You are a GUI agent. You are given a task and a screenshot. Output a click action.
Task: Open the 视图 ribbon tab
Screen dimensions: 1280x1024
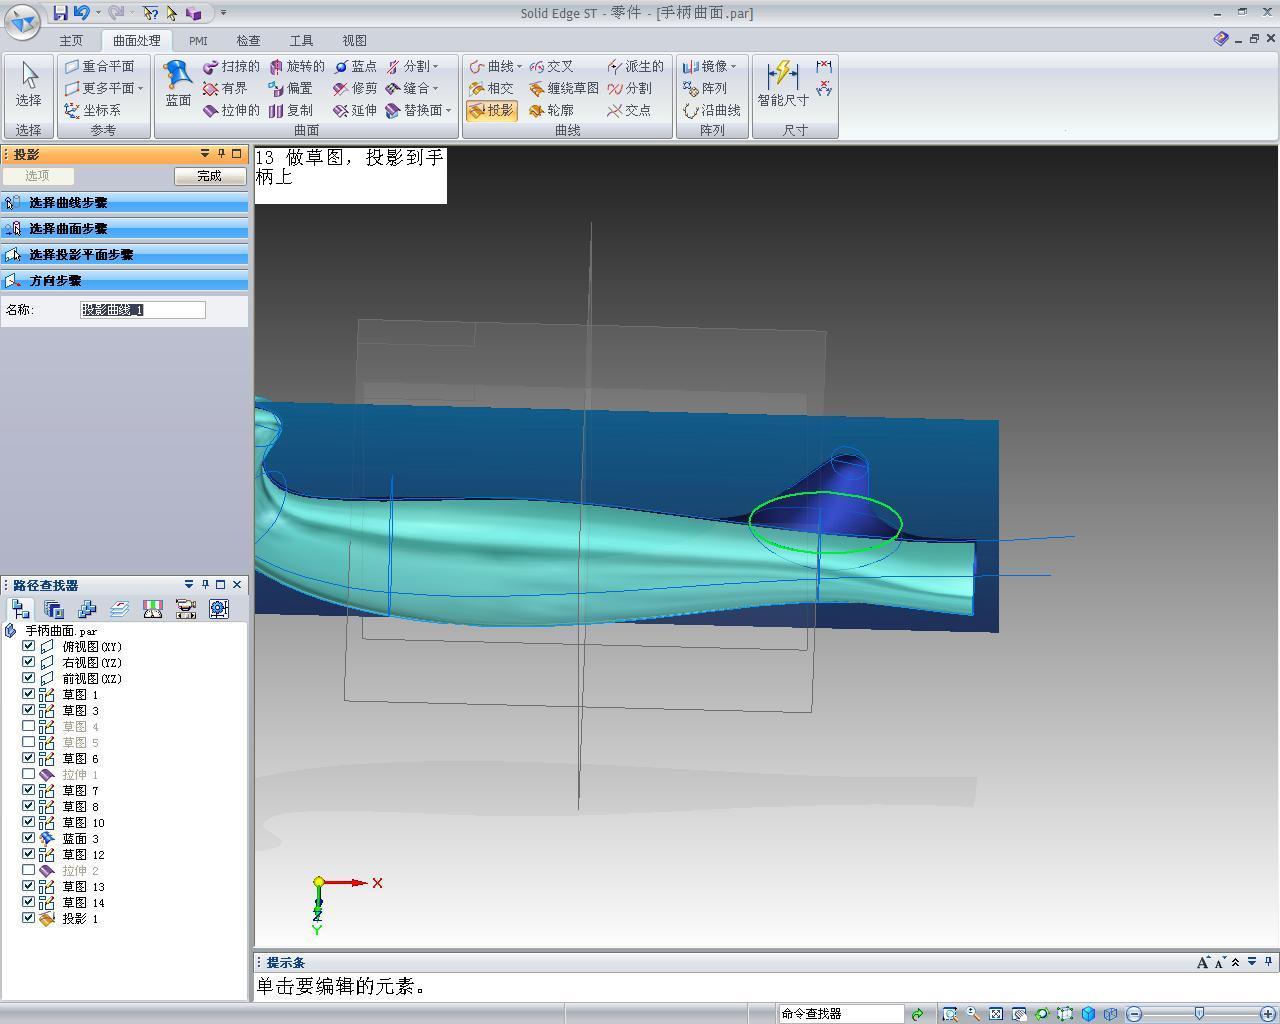click(x=354, y=41)
